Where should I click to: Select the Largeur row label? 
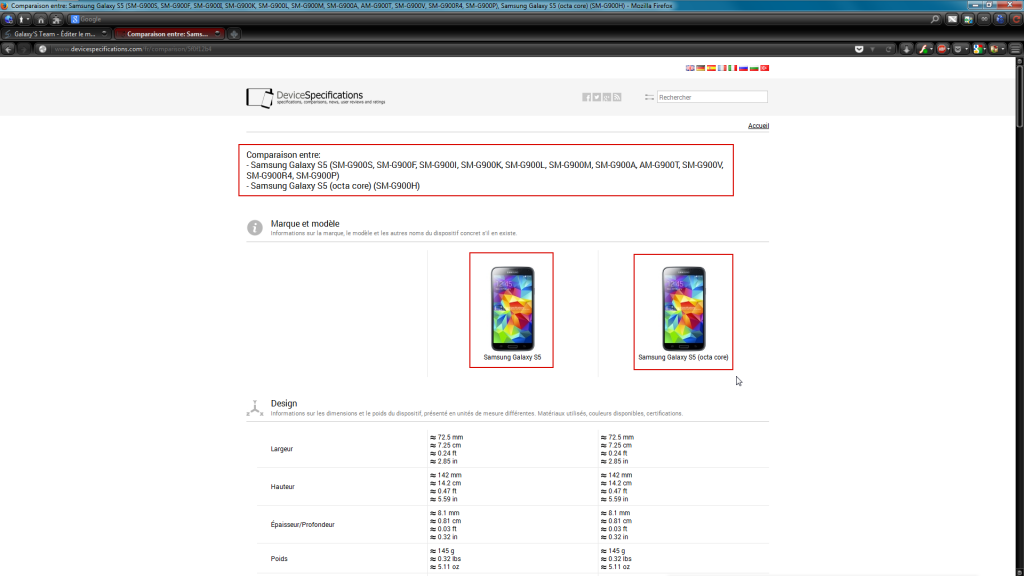281,449
